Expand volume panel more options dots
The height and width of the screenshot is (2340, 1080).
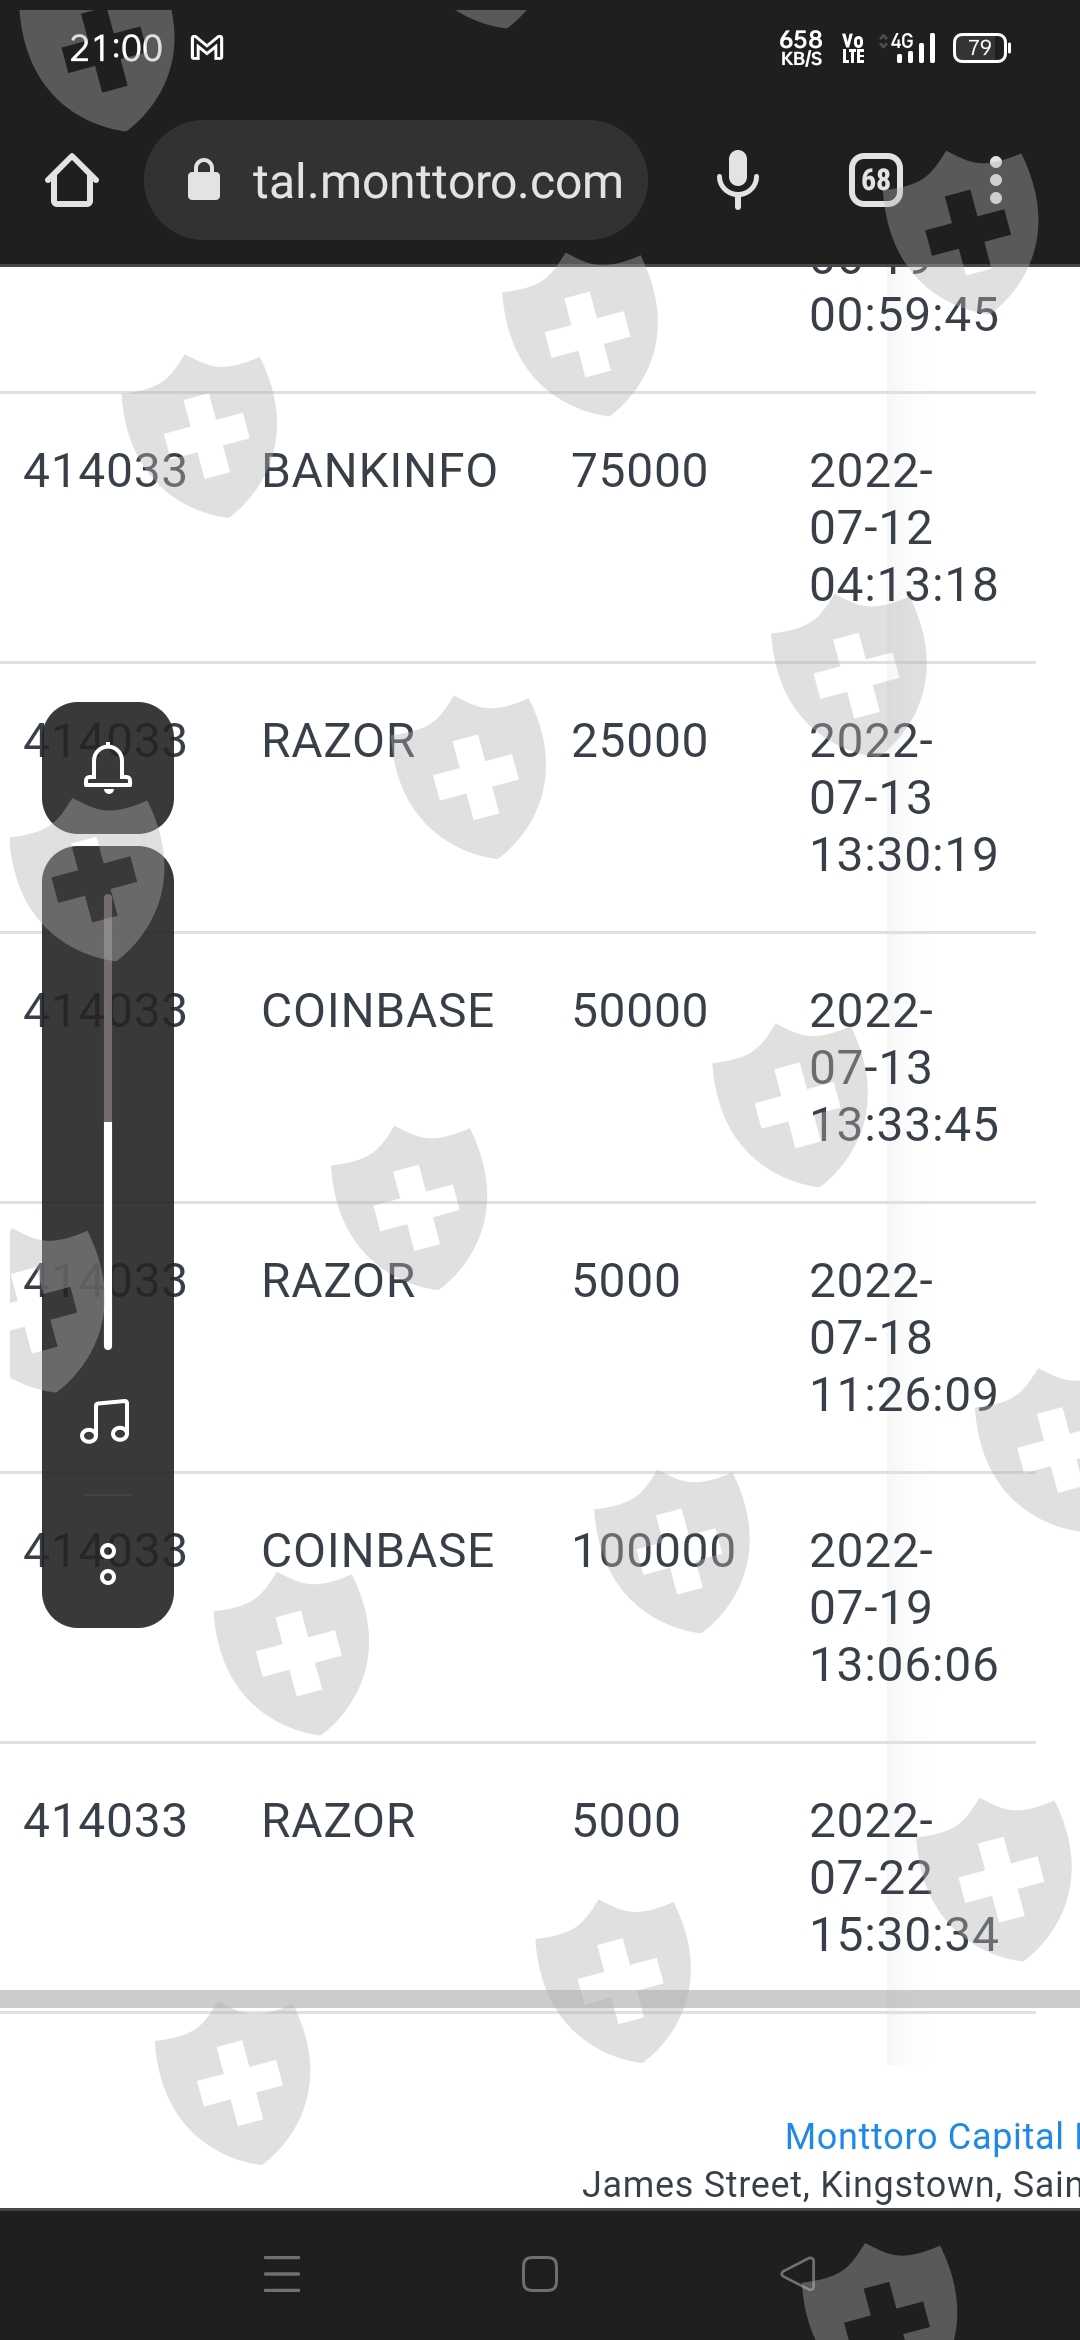coord(108,1564)
